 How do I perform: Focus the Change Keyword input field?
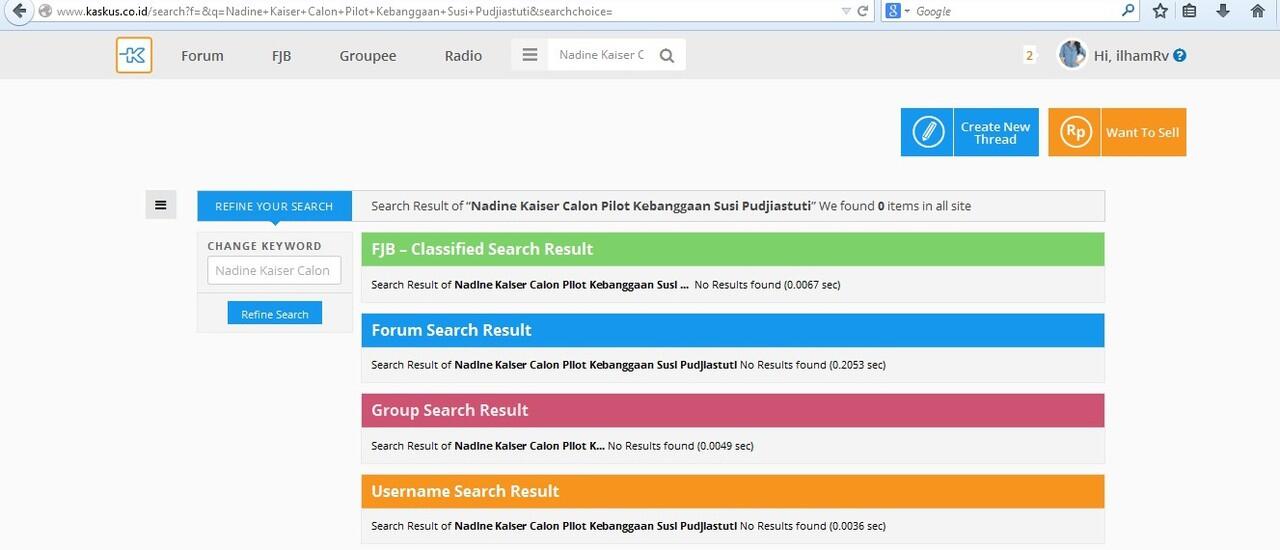click(274, 270)
